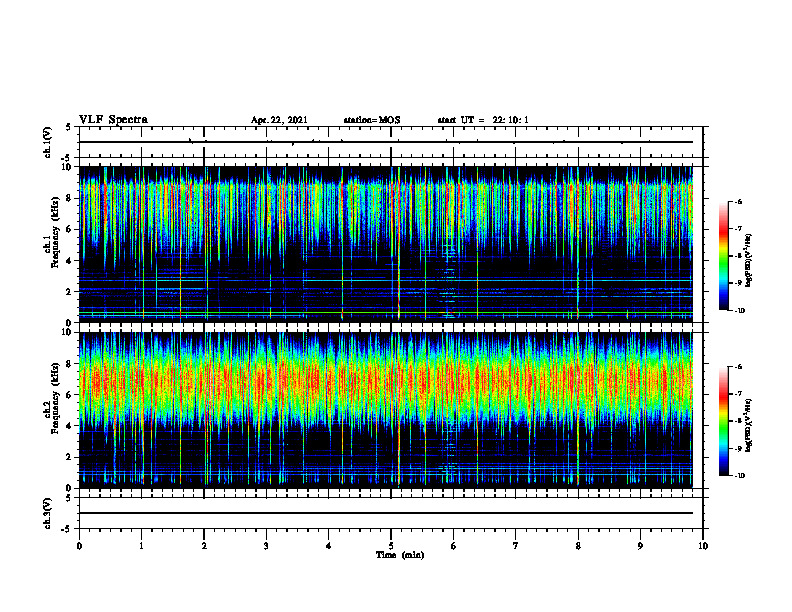Click the "ch.1(V)" waveform axis label

(x=47, y=142)
